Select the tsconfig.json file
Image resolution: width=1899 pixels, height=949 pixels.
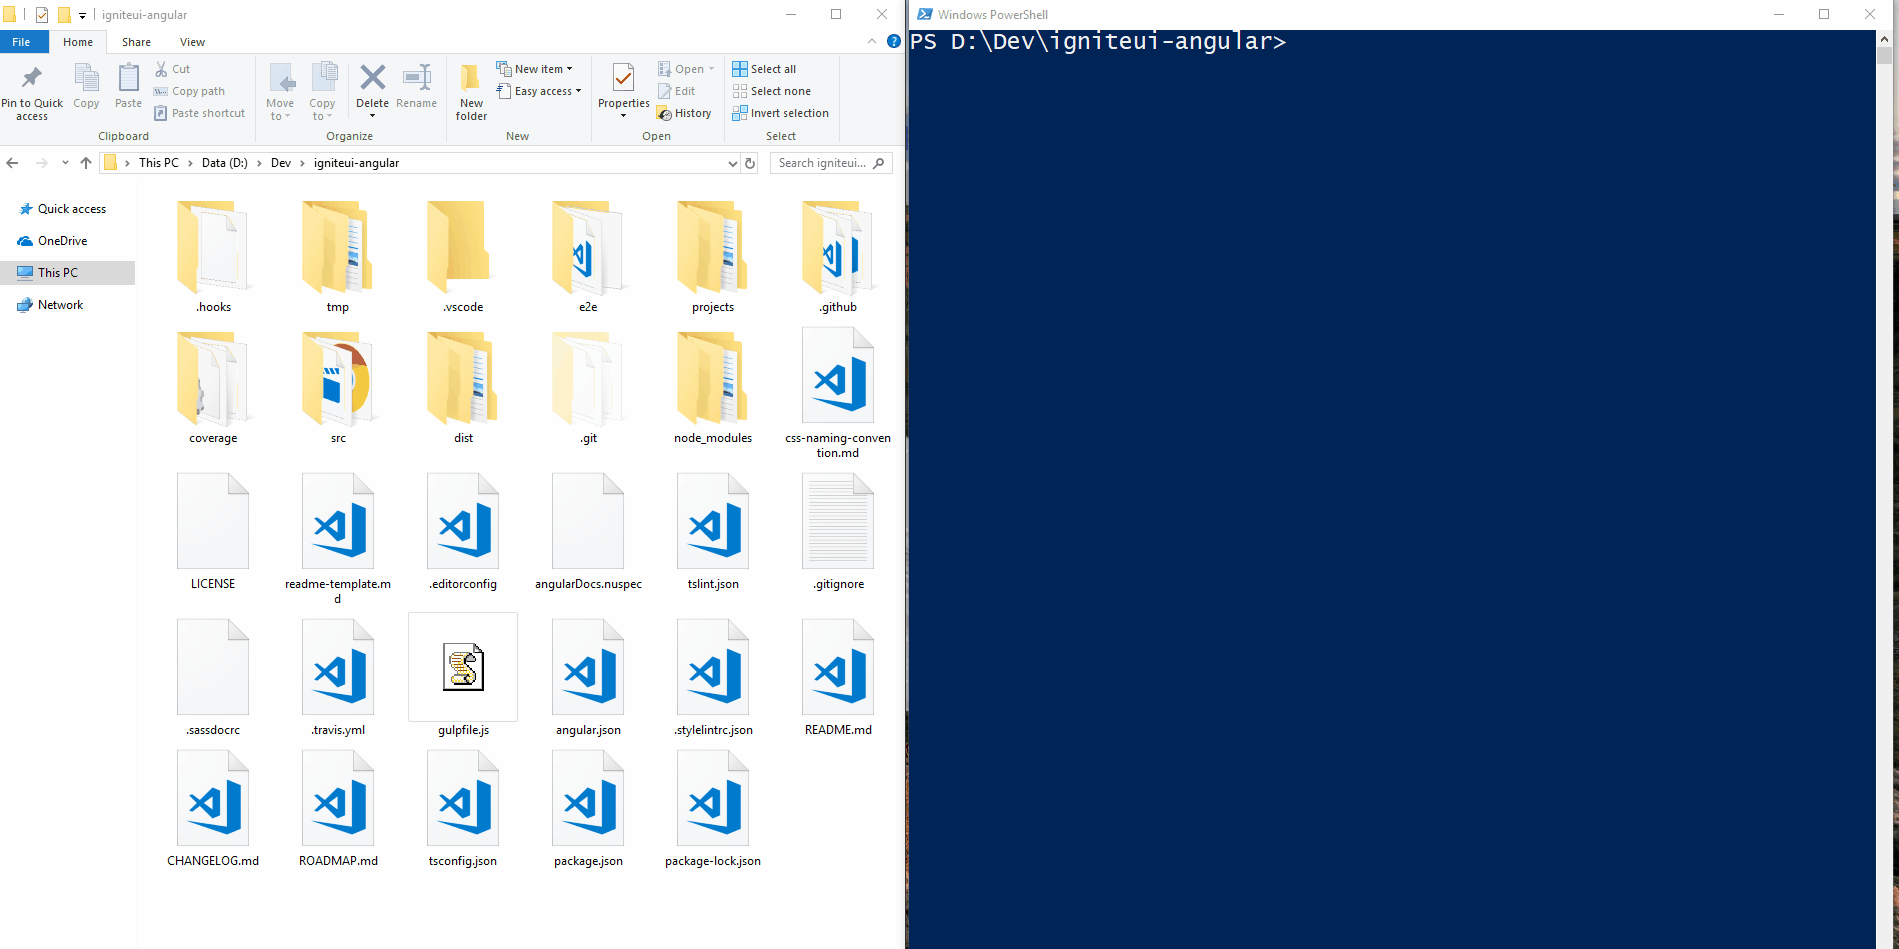click(463, 809)
